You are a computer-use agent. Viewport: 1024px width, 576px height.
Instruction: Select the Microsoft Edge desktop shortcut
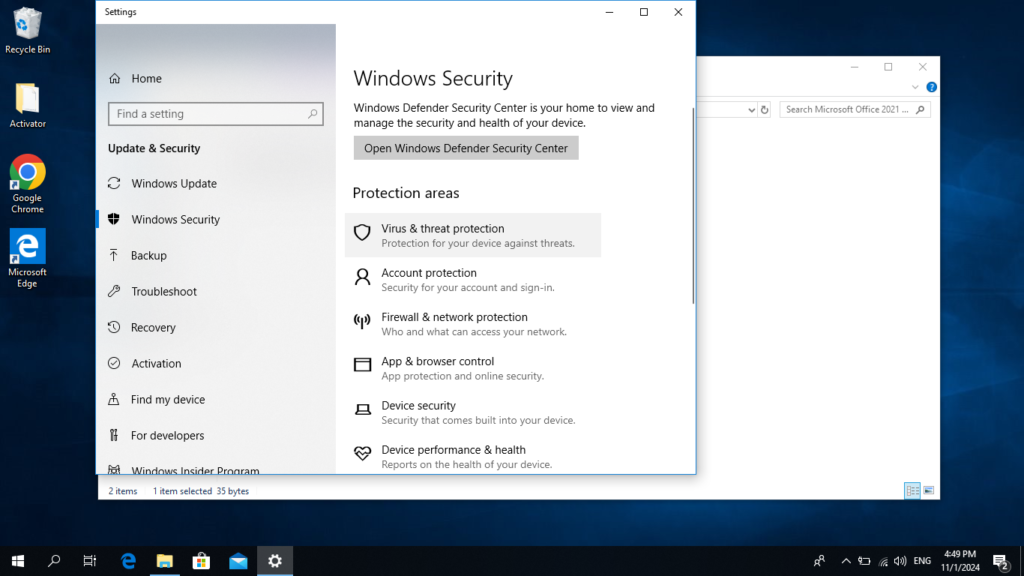pos(27,258)
